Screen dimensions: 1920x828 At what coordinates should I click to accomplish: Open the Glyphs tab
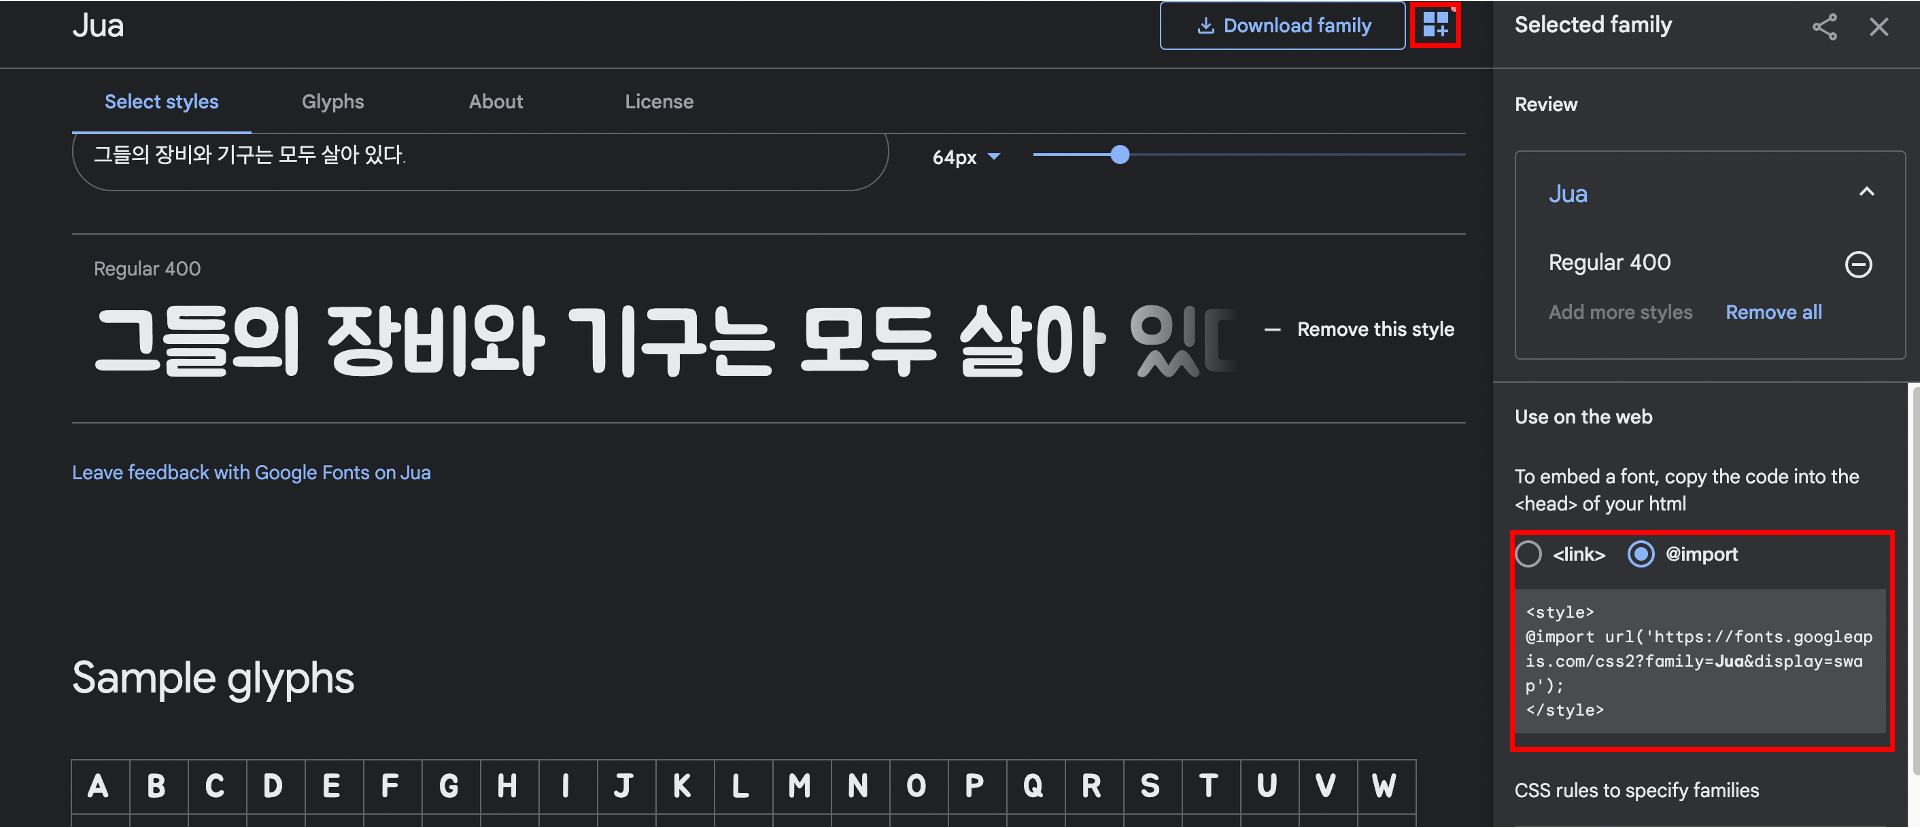333,102
